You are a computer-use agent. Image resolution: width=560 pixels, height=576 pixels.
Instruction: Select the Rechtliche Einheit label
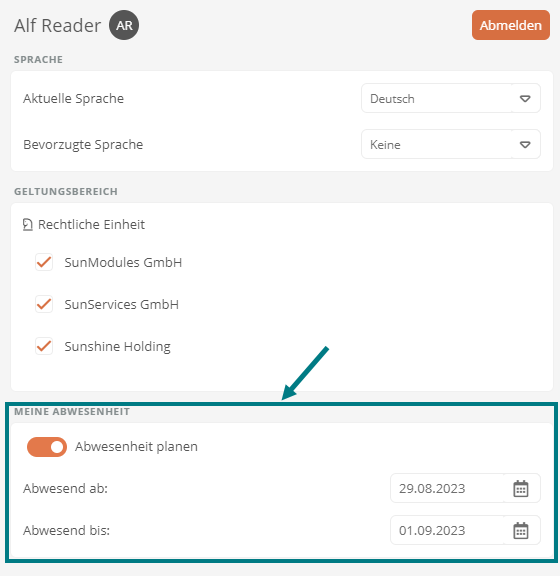(x=91, y=224)
